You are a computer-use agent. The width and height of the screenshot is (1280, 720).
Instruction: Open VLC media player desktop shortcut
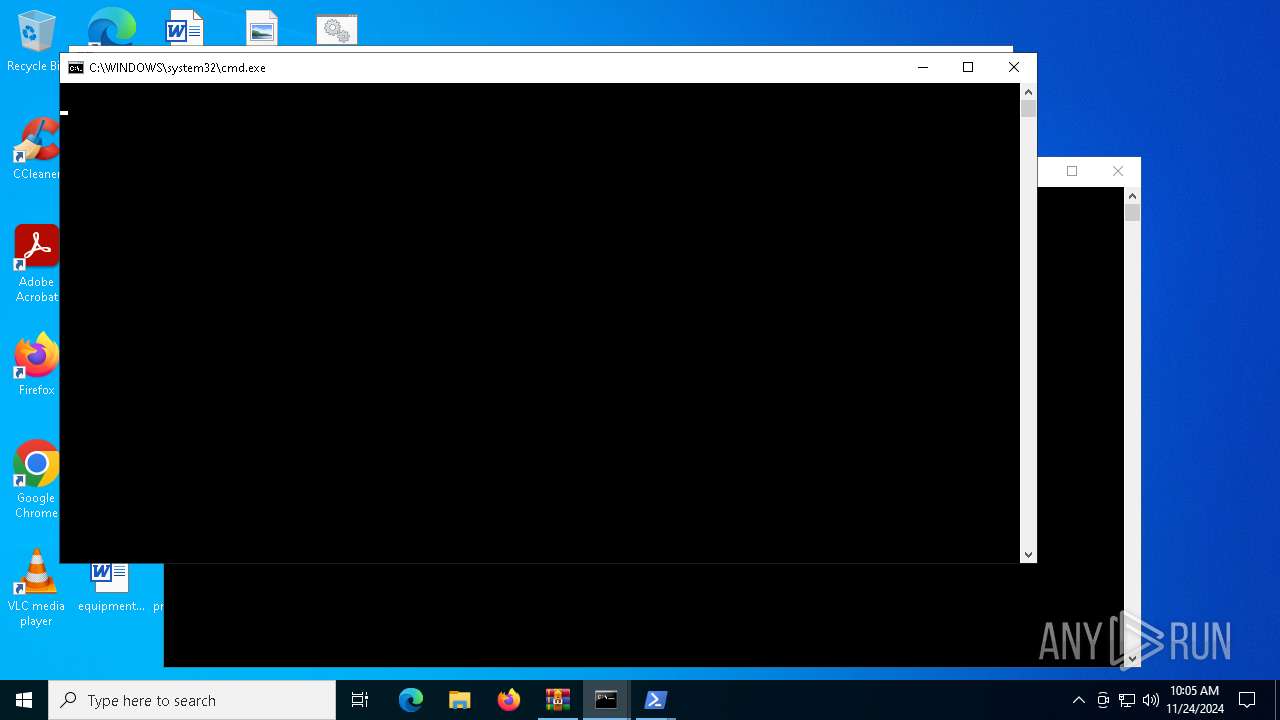(x=36, y=588)
